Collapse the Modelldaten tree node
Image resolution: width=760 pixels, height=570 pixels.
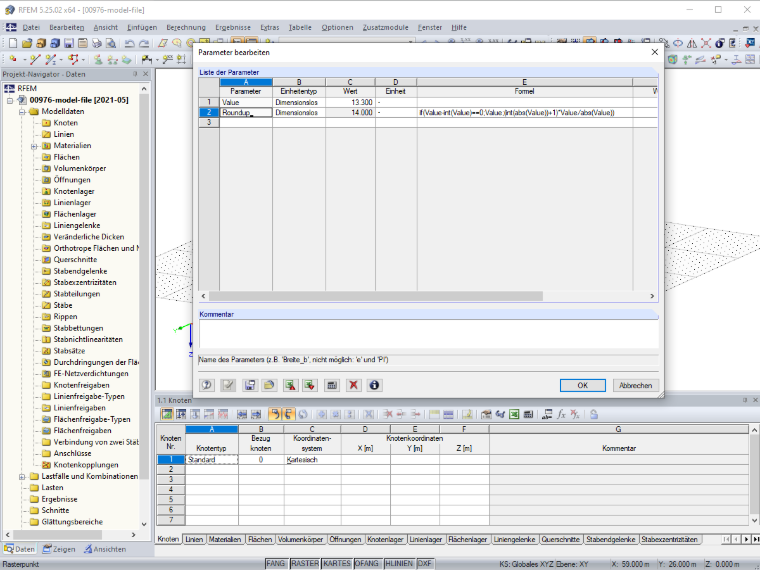pos(22,111)
